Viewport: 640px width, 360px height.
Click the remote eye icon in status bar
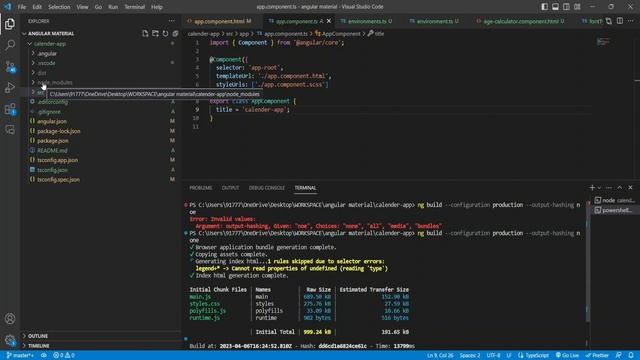point(44,356)
